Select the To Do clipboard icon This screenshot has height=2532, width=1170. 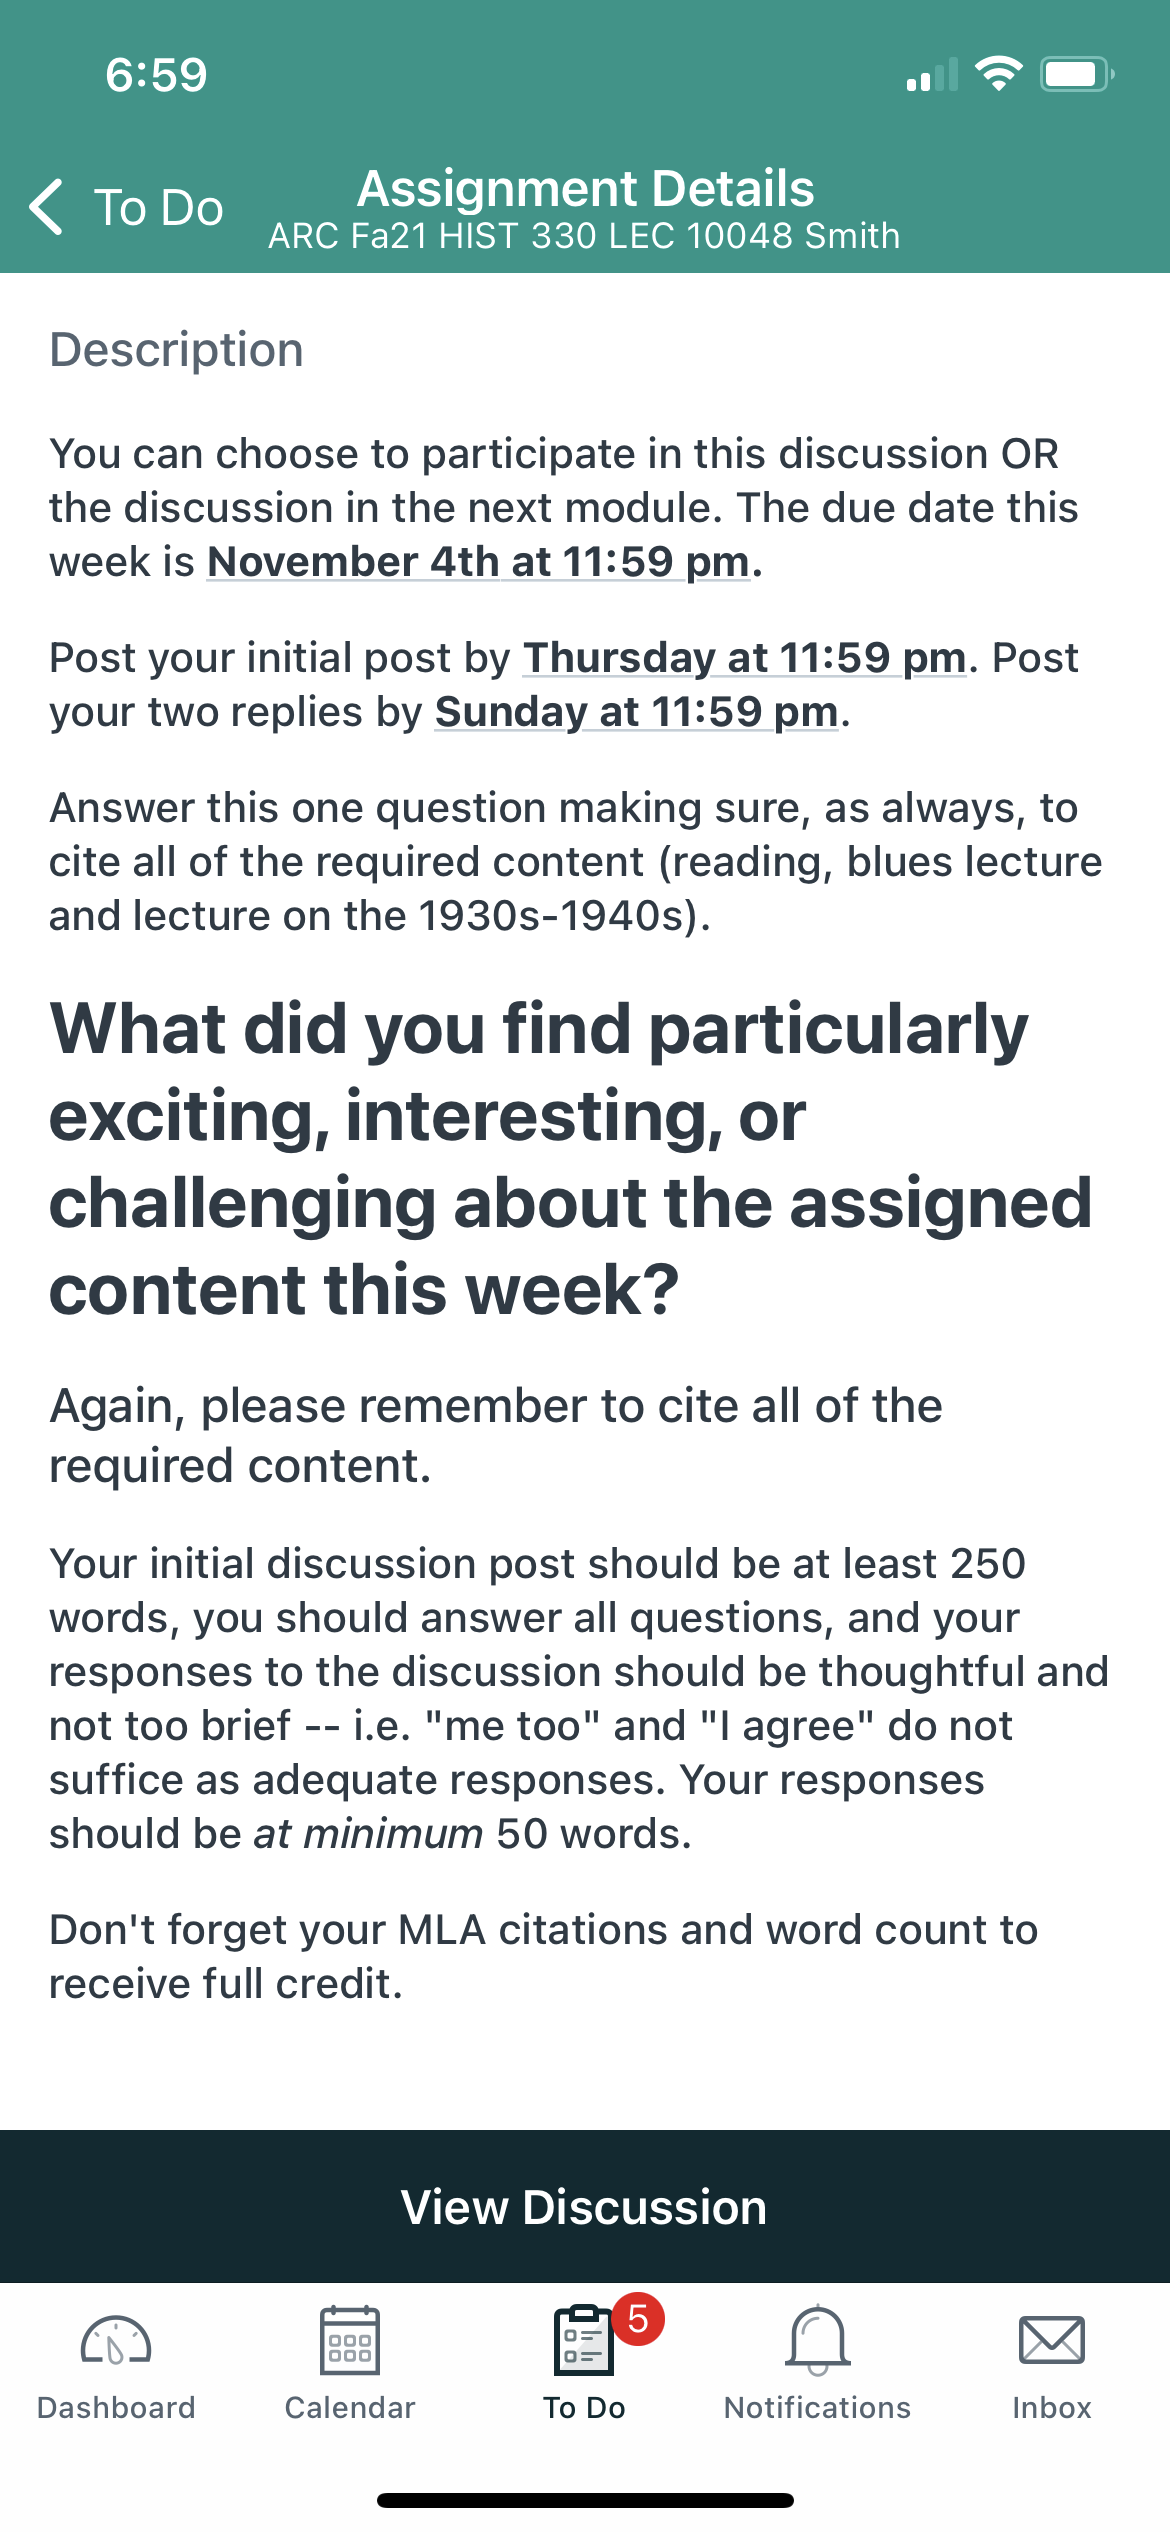(x=584, y=2341)
